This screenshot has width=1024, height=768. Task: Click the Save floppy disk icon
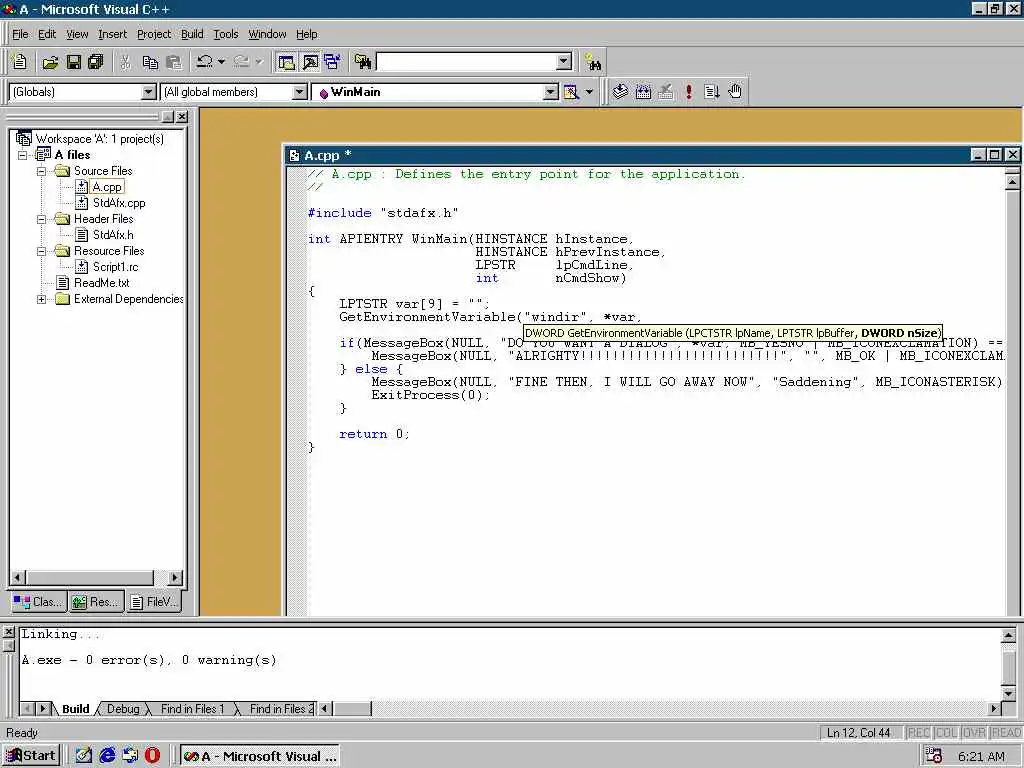(73, 62)
